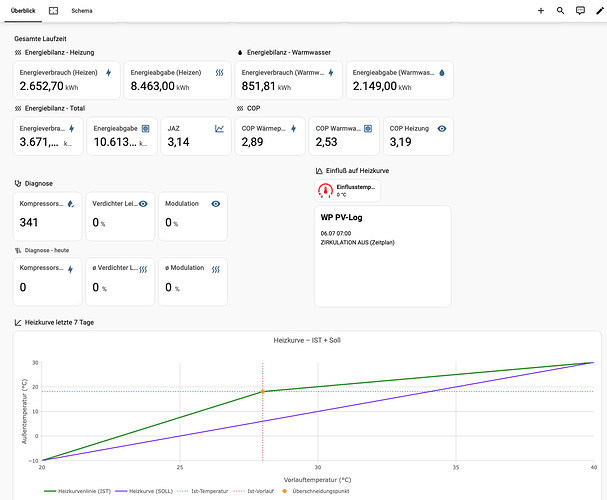Viewport: 607px width, 500px height.
Task: Click the heat waves icon on Energieabgabe (Heizen)
Action: pyautogui.click(x=219, y=73)
